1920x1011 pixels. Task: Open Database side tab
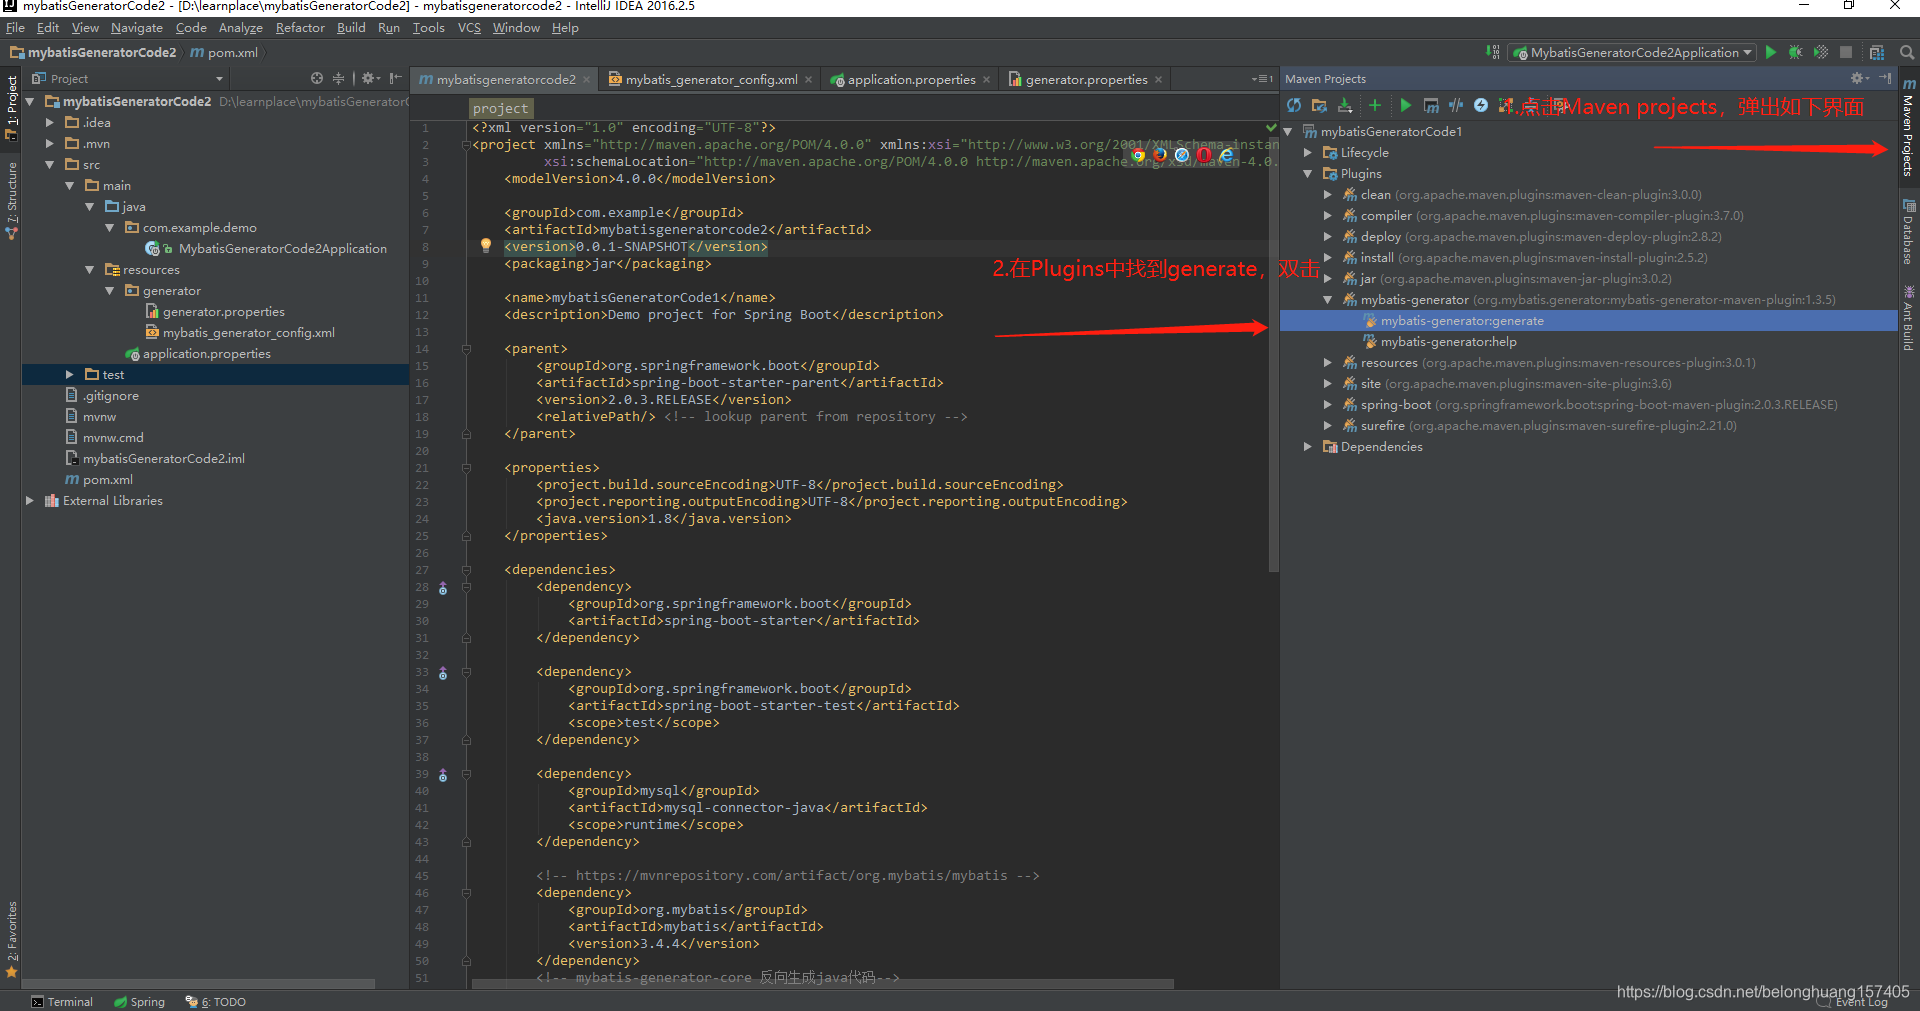(1909, 231)
